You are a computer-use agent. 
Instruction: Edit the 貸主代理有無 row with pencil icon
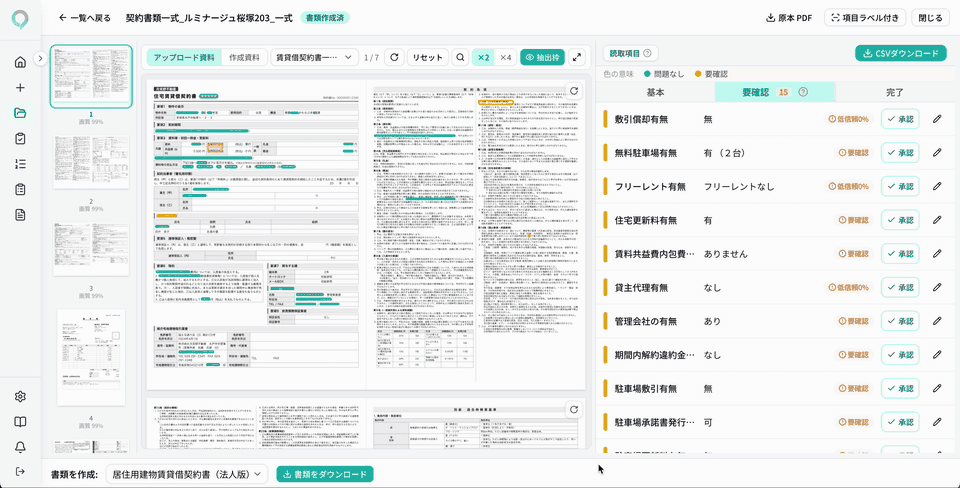click(x=937, y=287)
